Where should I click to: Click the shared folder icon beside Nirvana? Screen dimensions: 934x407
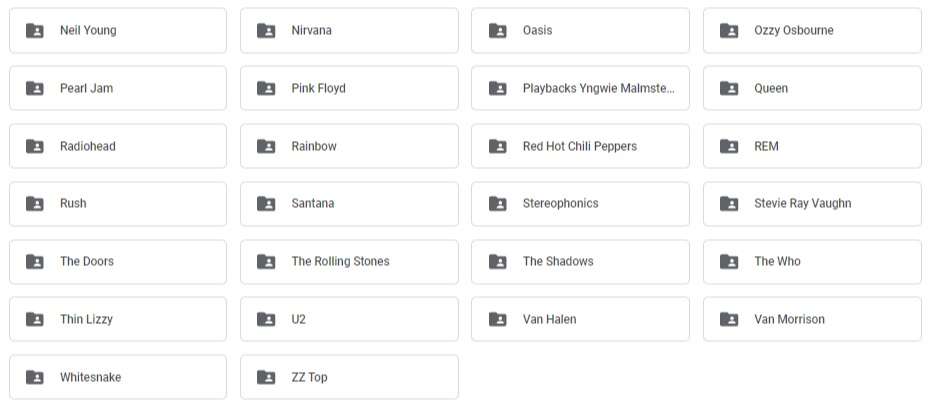pos(266,30)
